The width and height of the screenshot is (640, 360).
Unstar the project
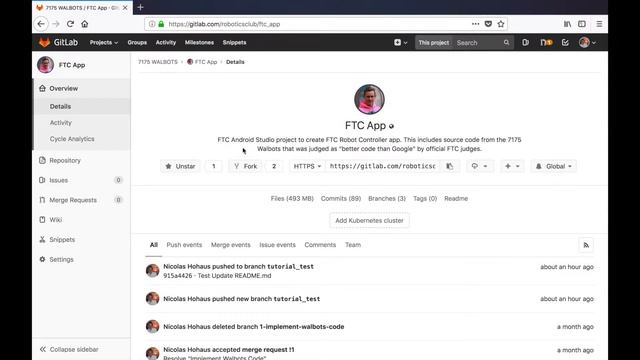[x=180, y=166]
